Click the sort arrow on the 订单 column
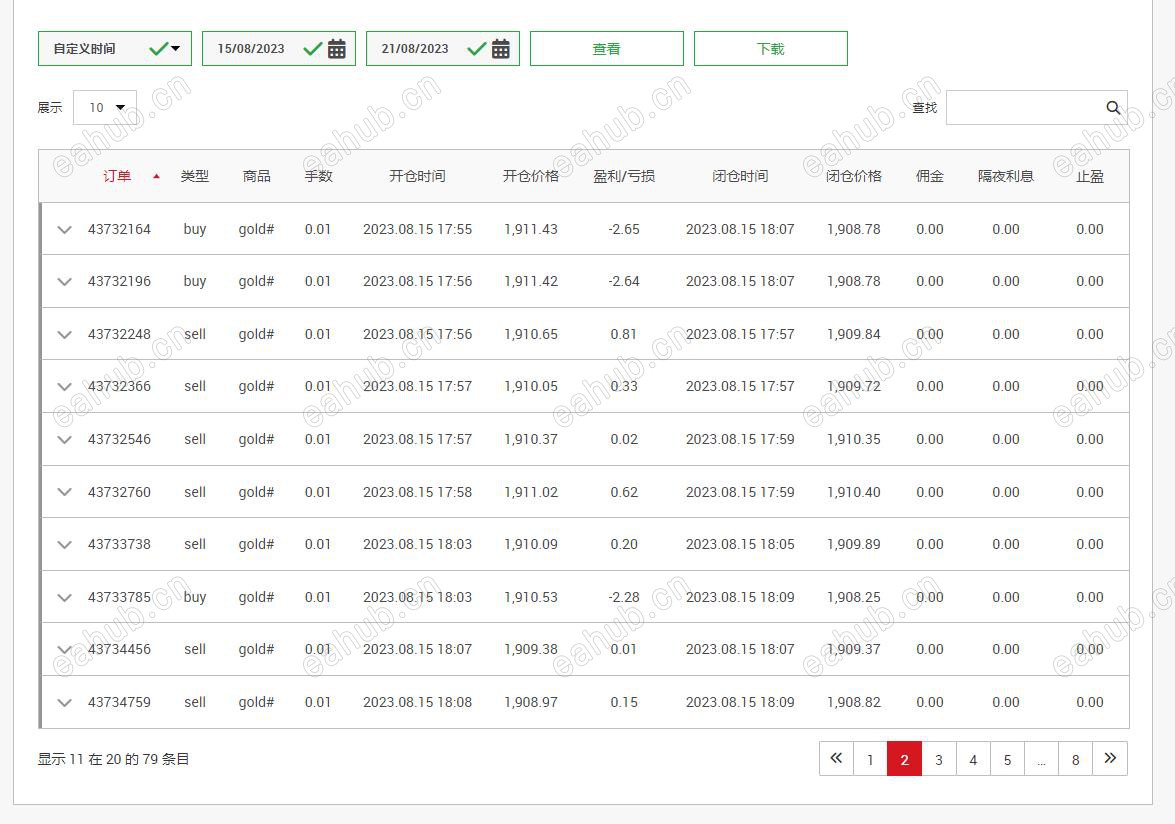Image resolution: width=1175 pixels, height=824 pixels. point(156,176)
